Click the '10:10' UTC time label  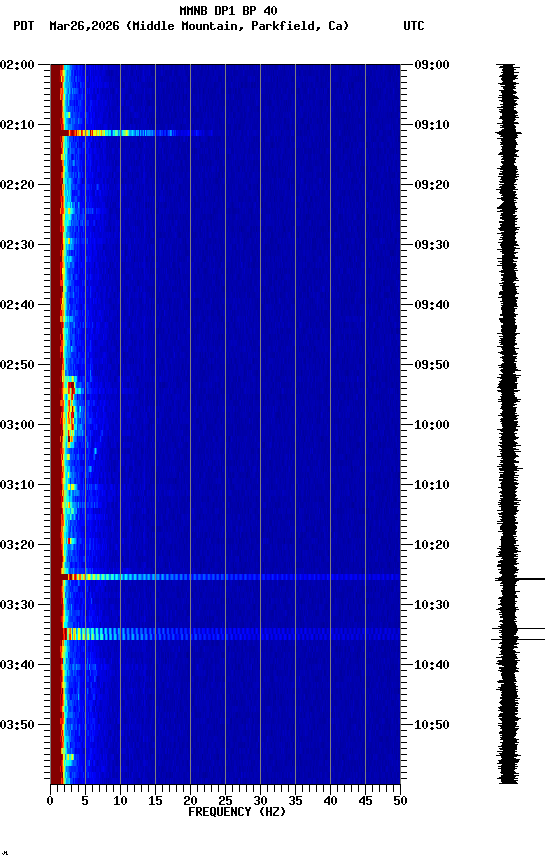point(432,485)
